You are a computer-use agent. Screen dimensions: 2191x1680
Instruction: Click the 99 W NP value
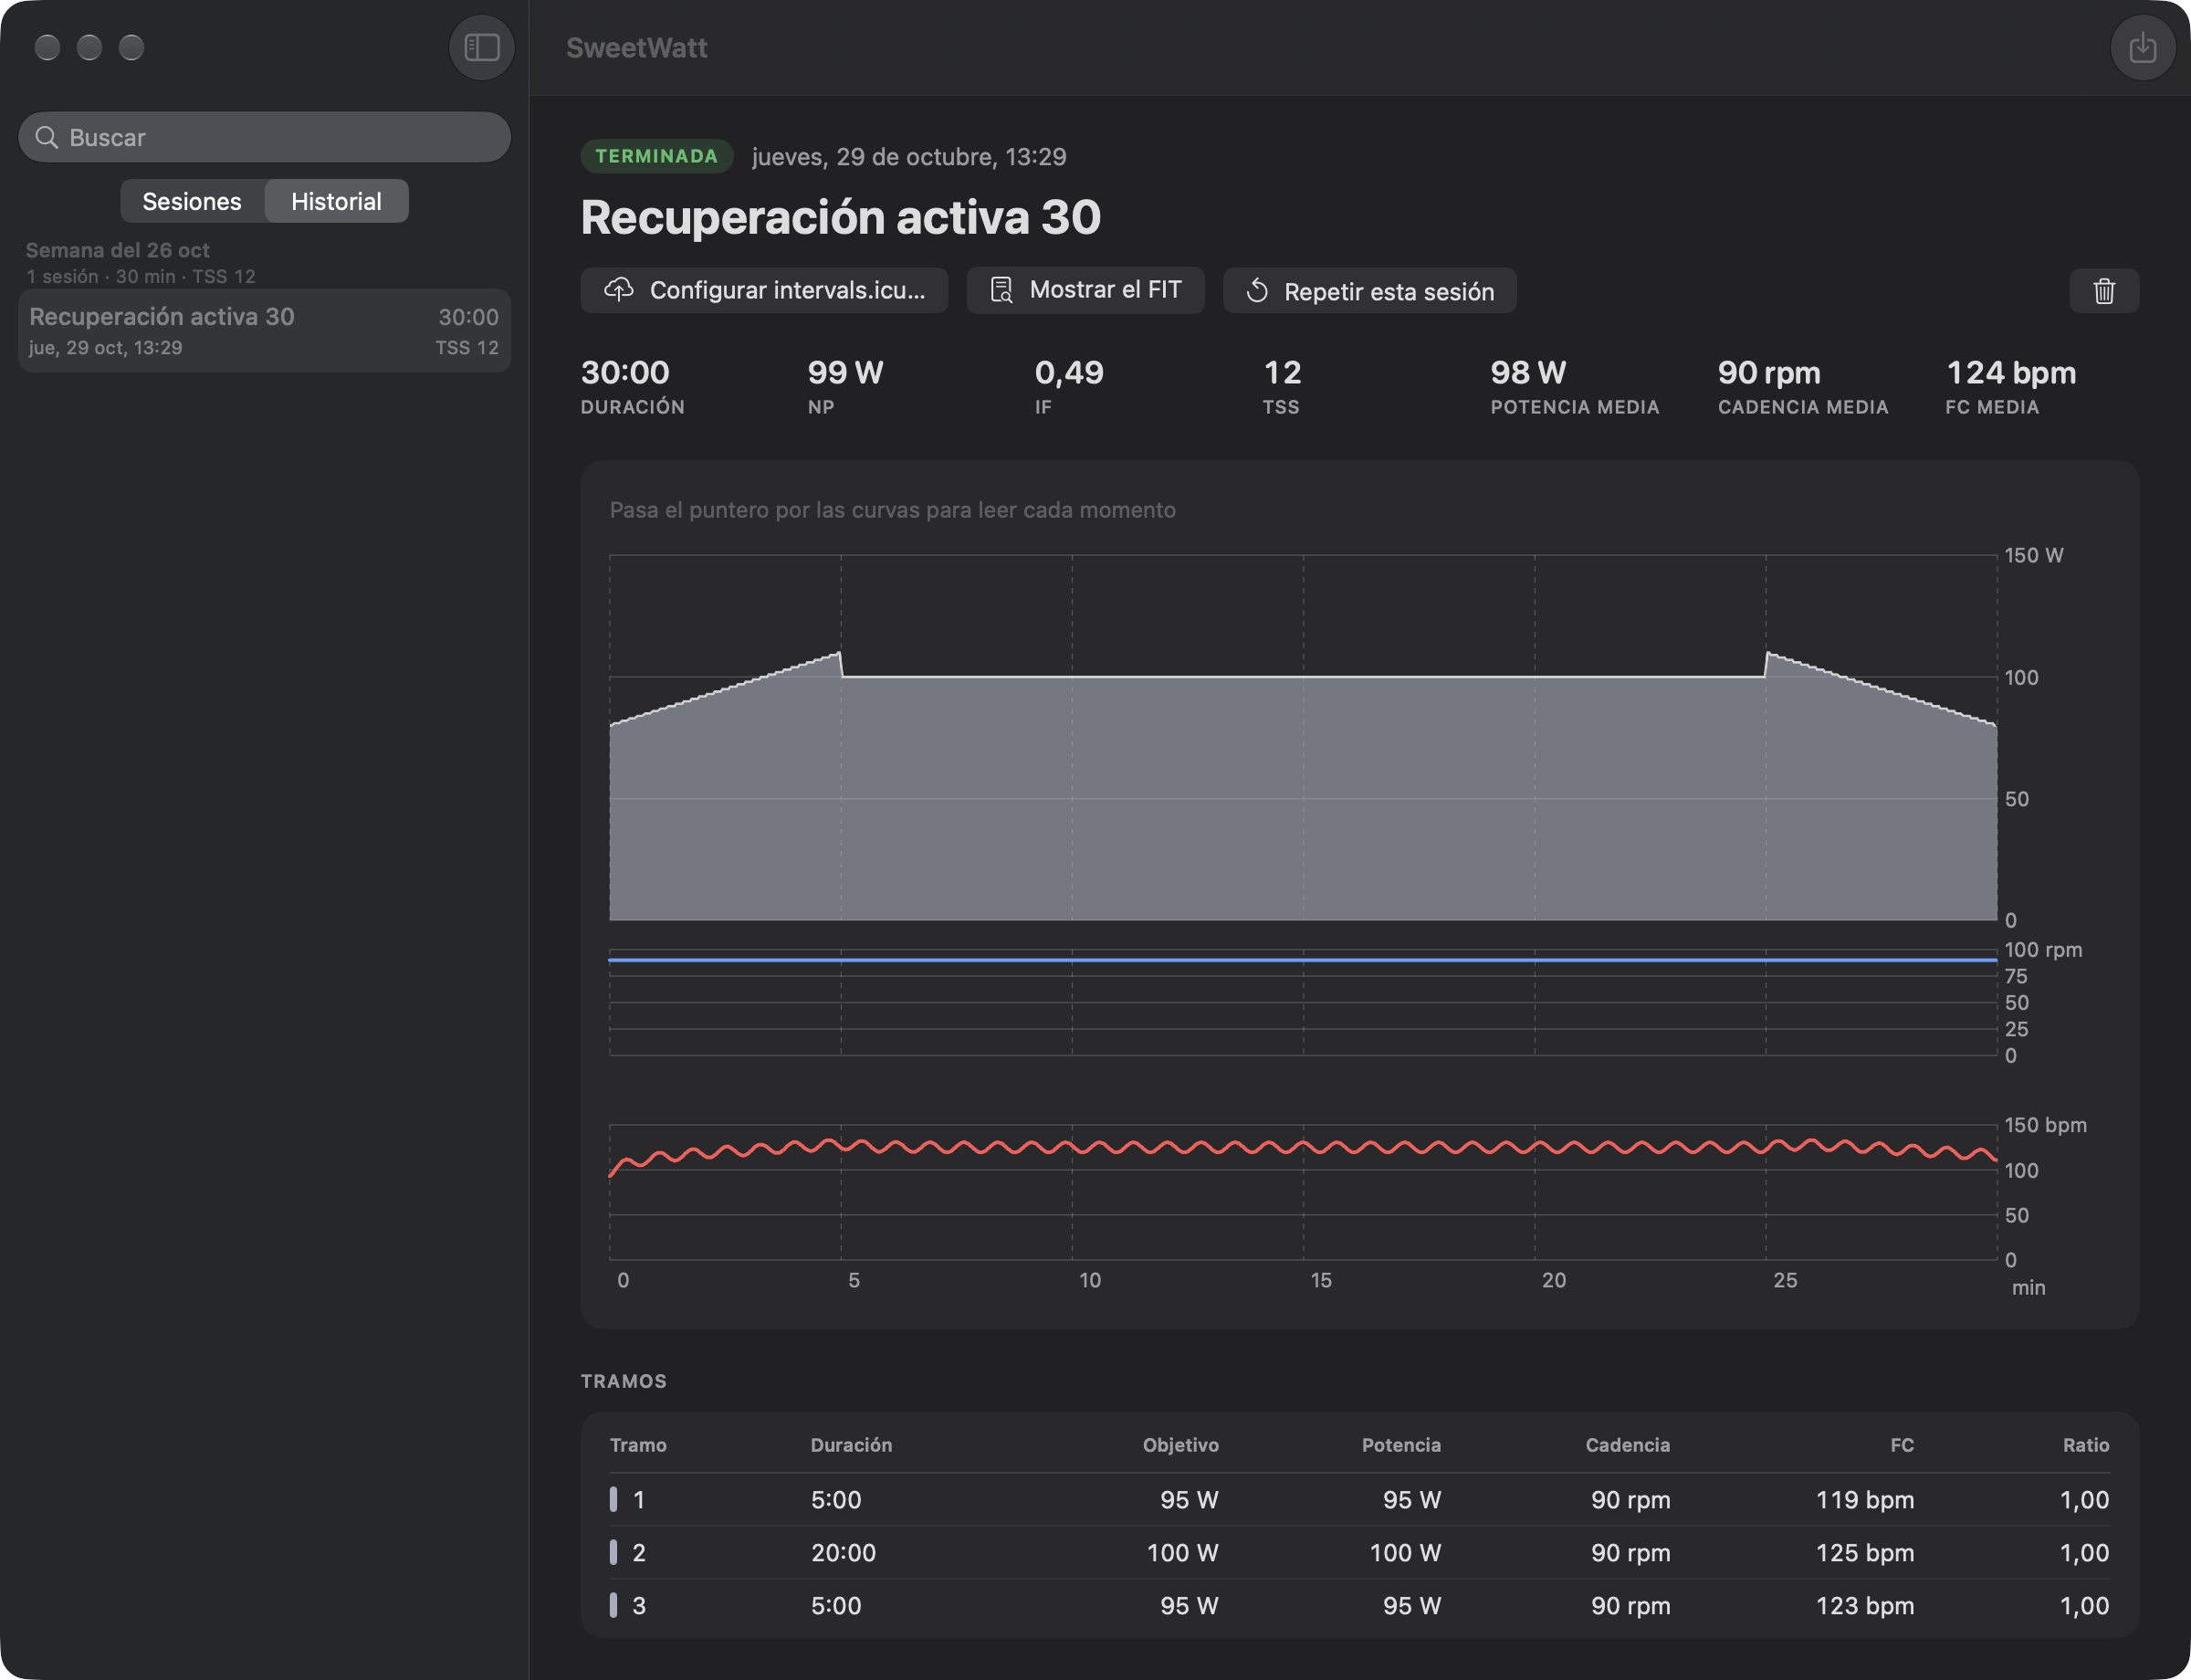point(845,373)
